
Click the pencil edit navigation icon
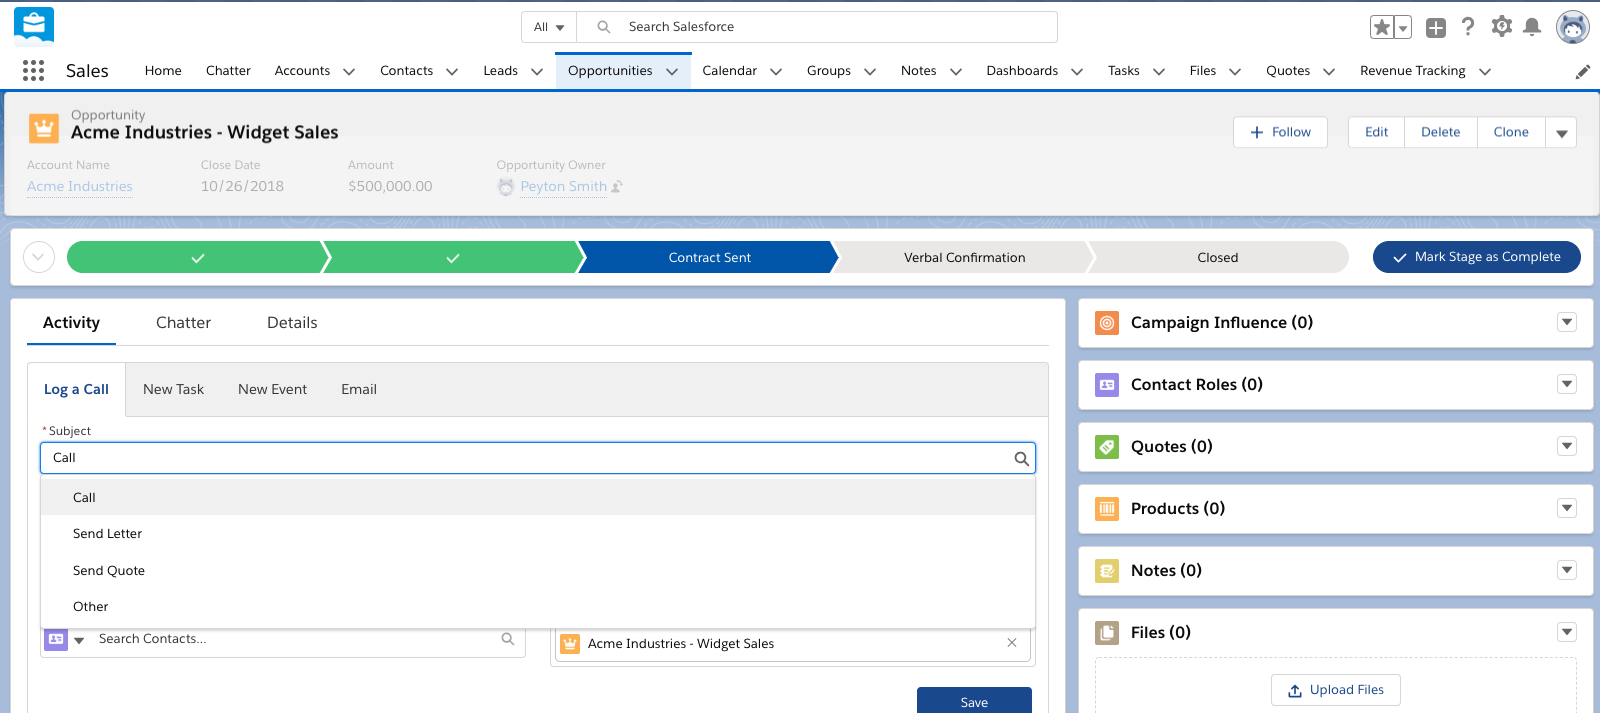click(1583, 71)
